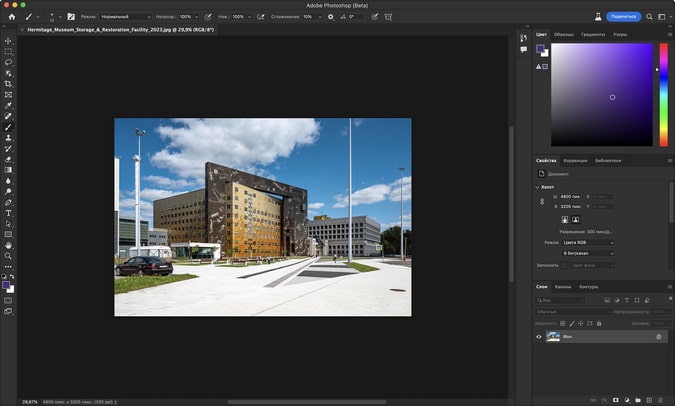Toggle the canvas width-height link
The image size is (675, 406).
click(x=542, y=201)
